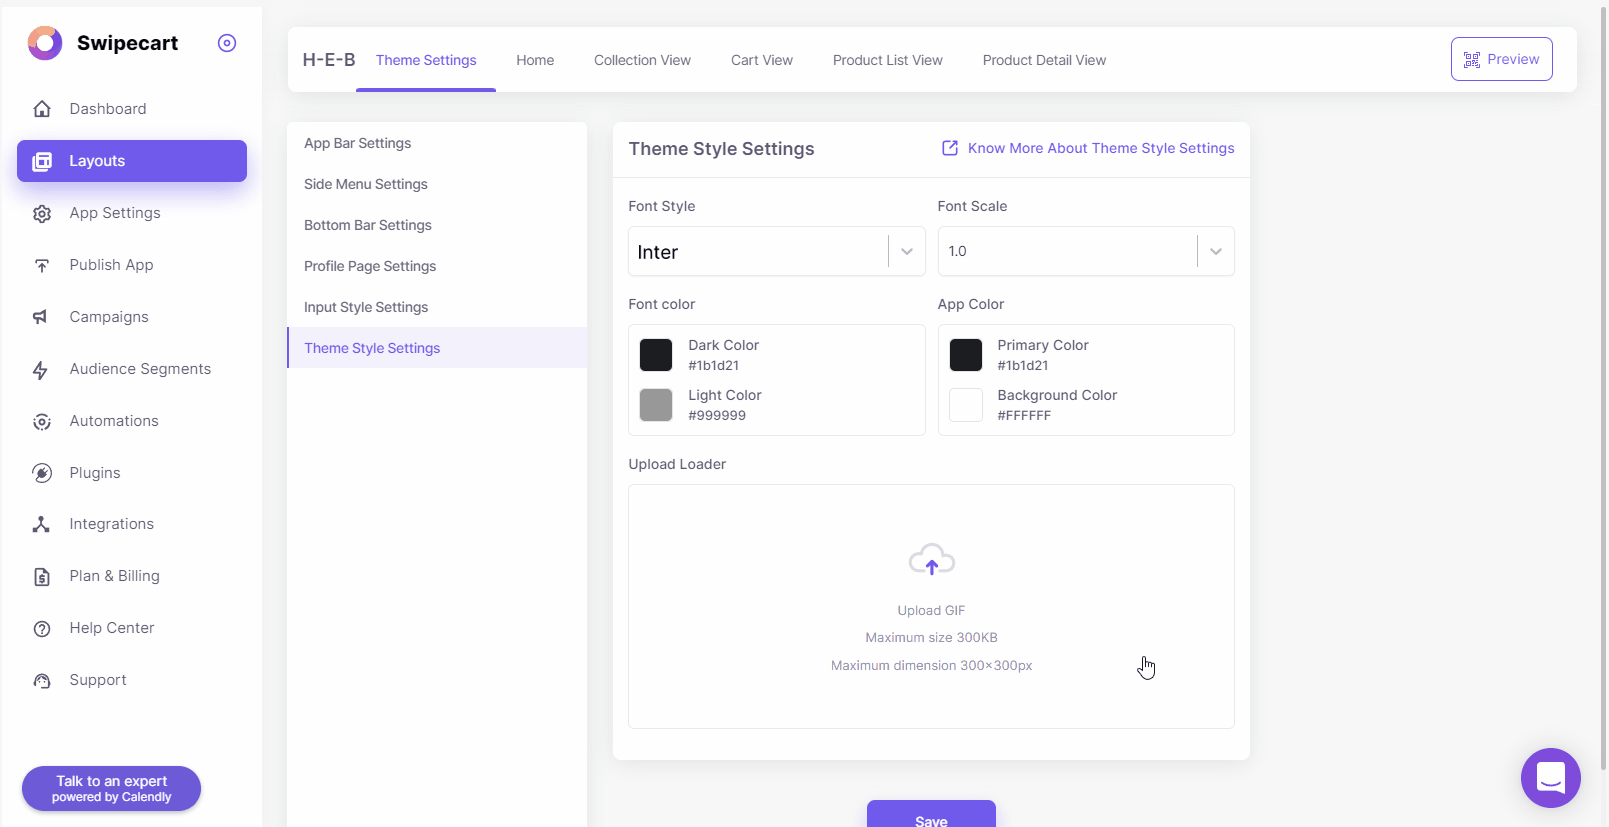Click the Audience Segments lightning icon
1609x827 pixels.
[x=41, y=370]
